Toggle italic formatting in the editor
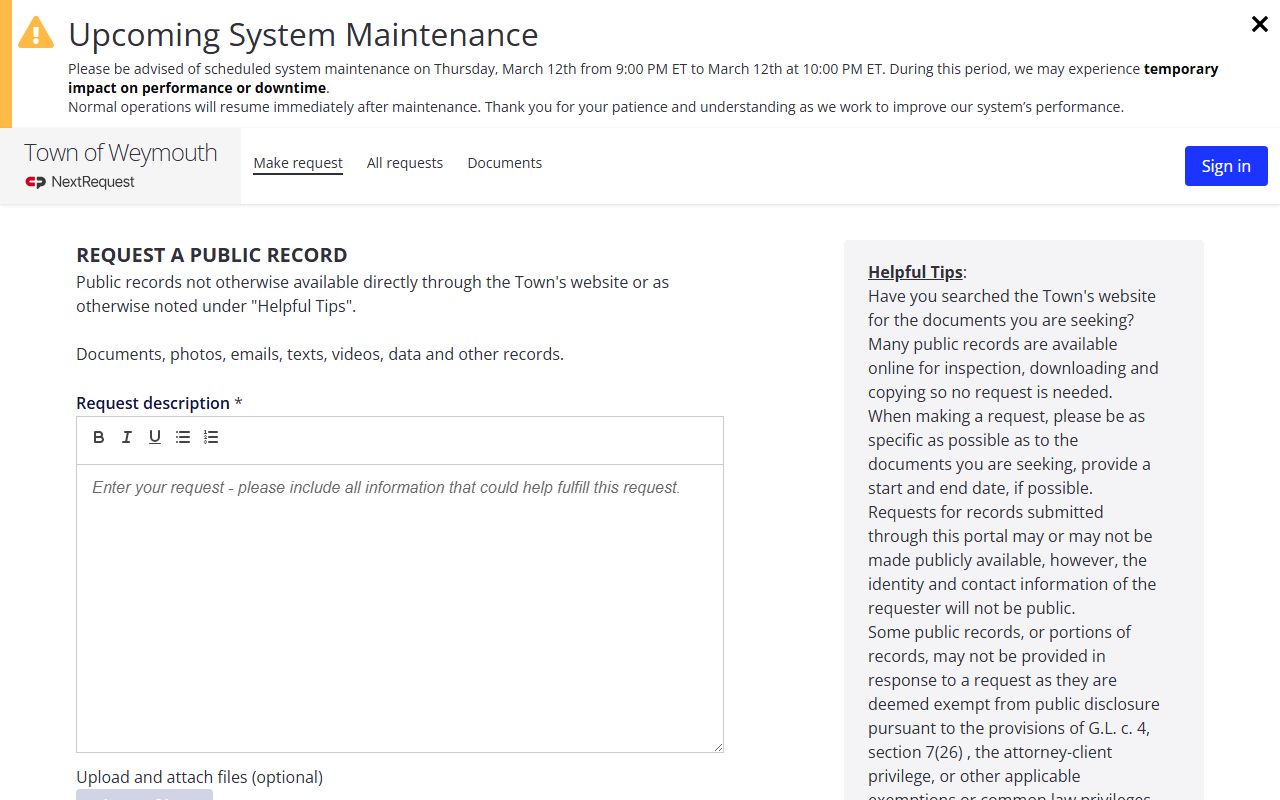This screenshot has width=1280, height=800. (127, 437)
